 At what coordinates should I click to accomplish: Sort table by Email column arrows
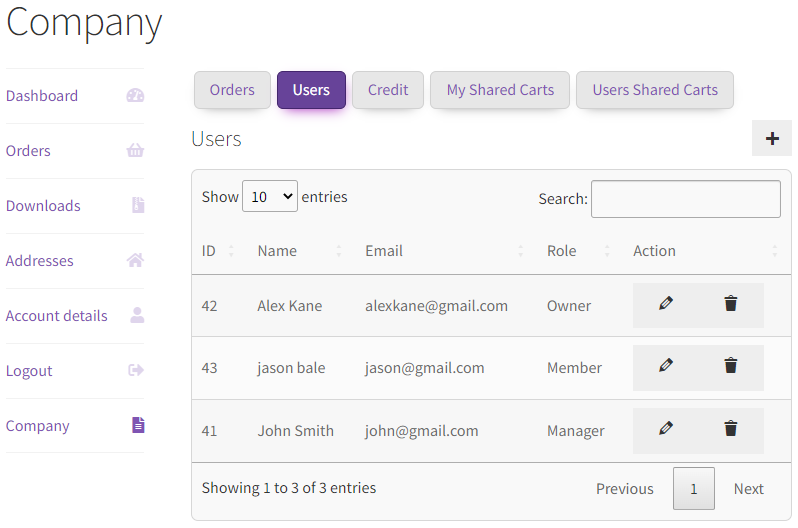(521, 251)
